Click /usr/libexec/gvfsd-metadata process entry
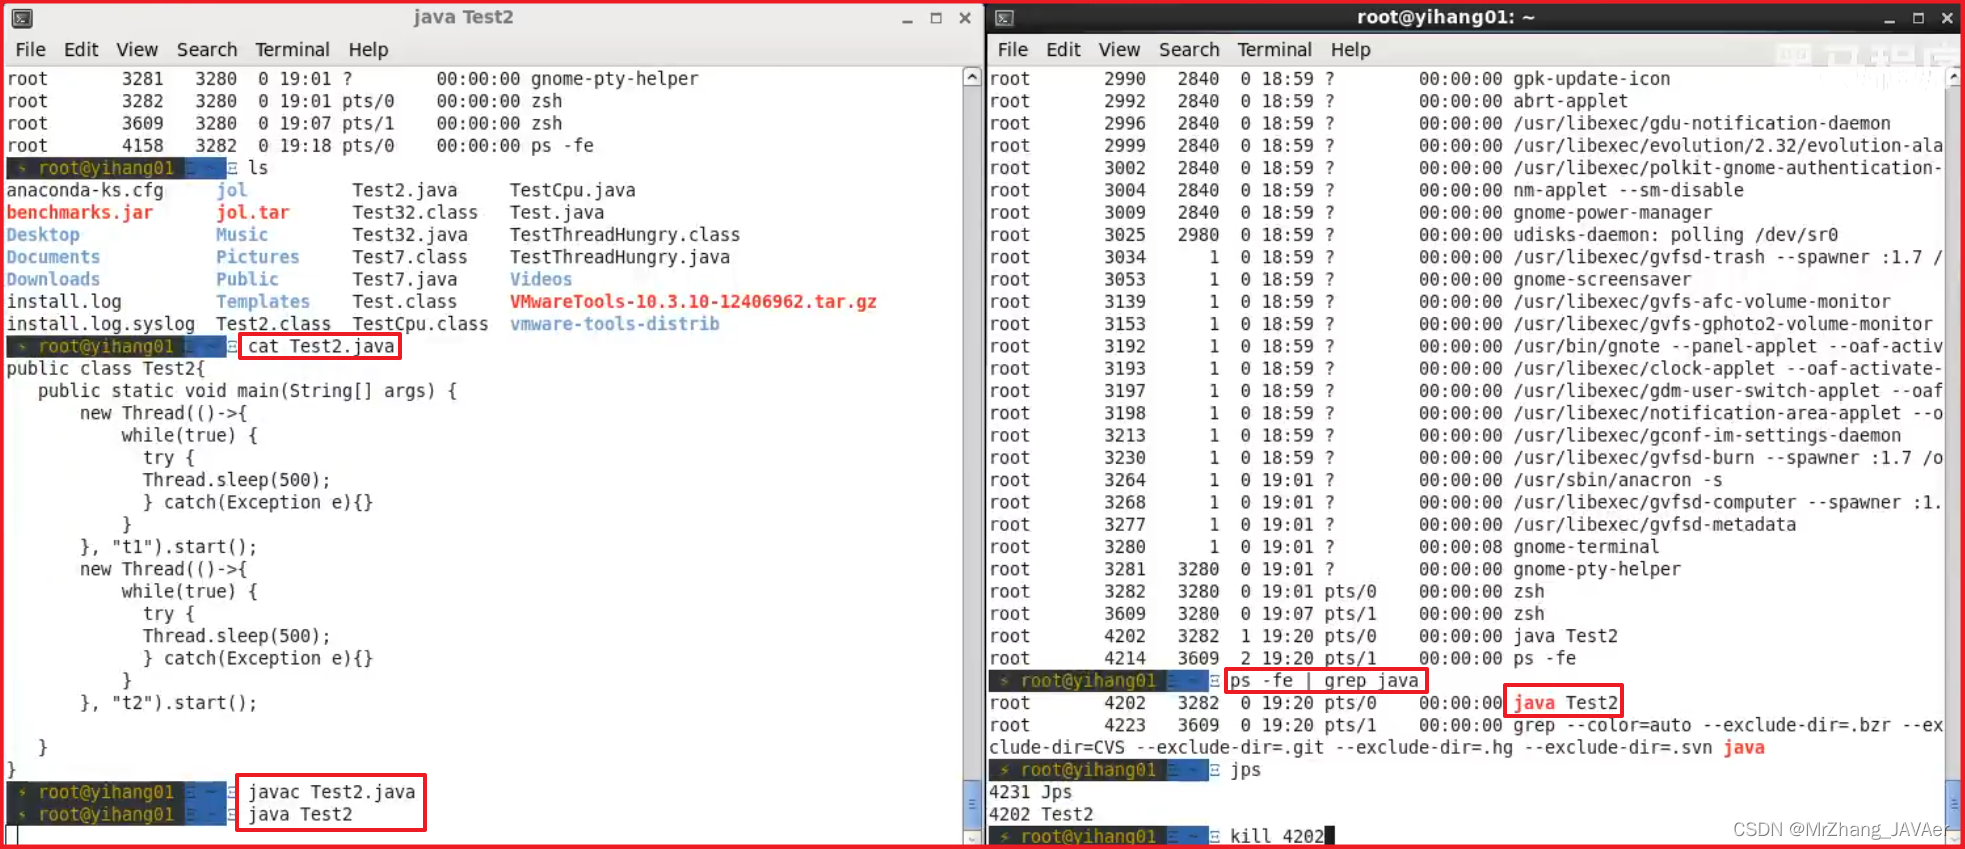1965x849 pixels. 1654,524
